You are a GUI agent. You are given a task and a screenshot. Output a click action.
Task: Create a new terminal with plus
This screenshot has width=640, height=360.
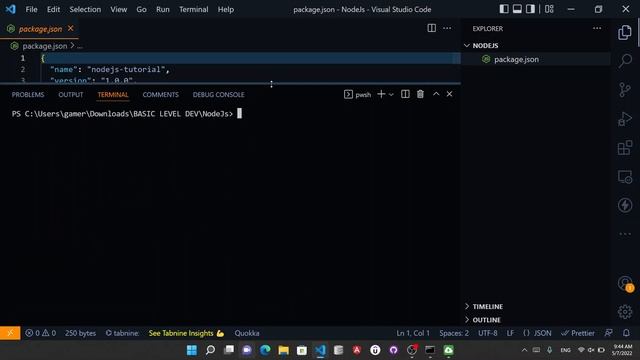[x=381, y=94]
